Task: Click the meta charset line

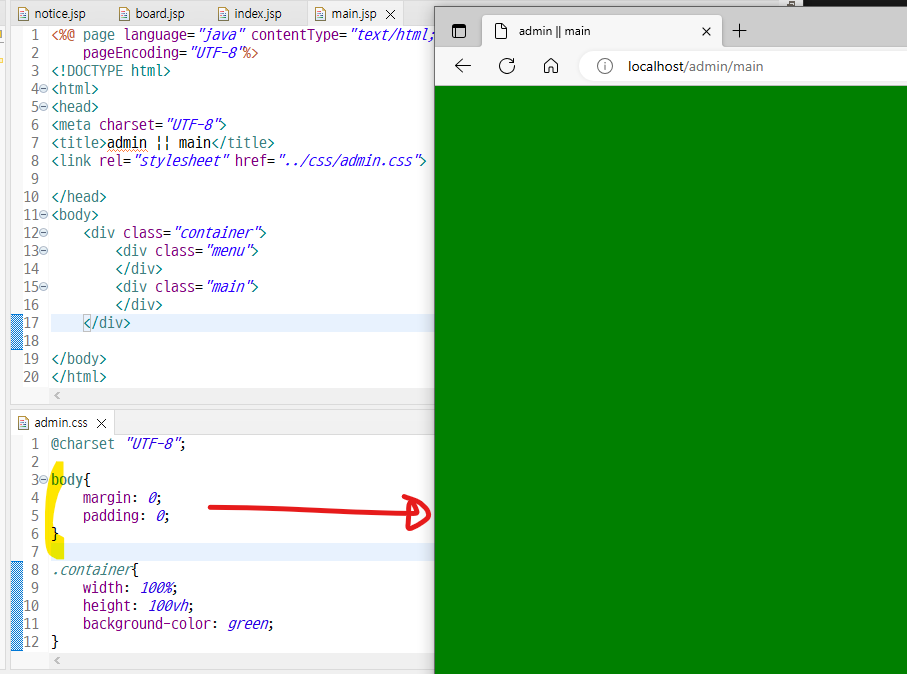Action: 138,124
